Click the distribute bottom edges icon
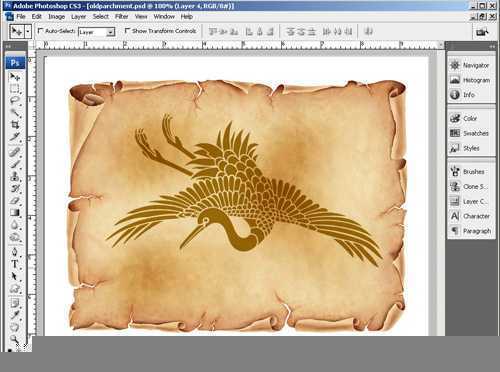Image resolution: width=500 pixels, height=372 pixels. (x=312, y=32)
